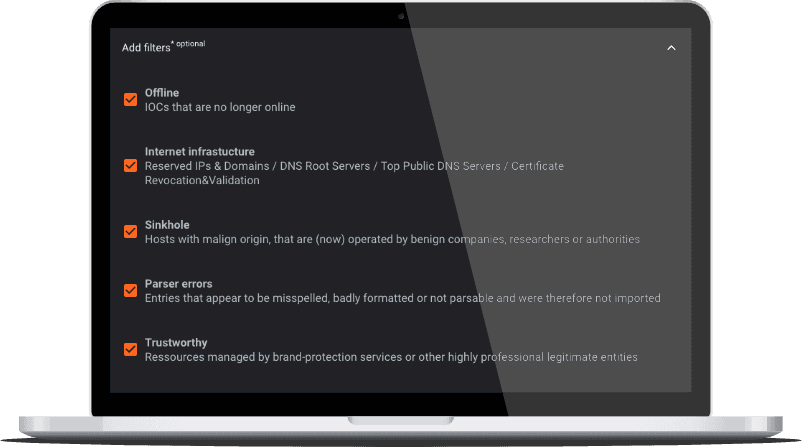
Task: Click the Parser errors label
Action: (179, 283)
